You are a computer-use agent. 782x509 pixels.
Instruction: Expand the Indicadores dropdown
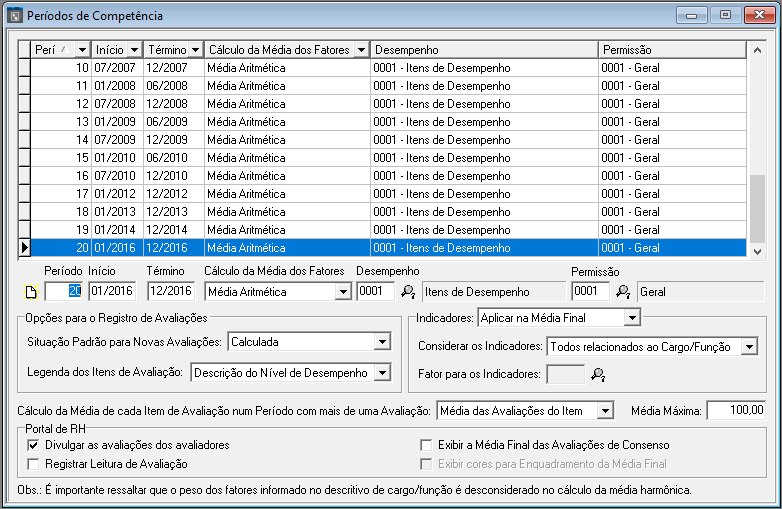pos(630,318)
